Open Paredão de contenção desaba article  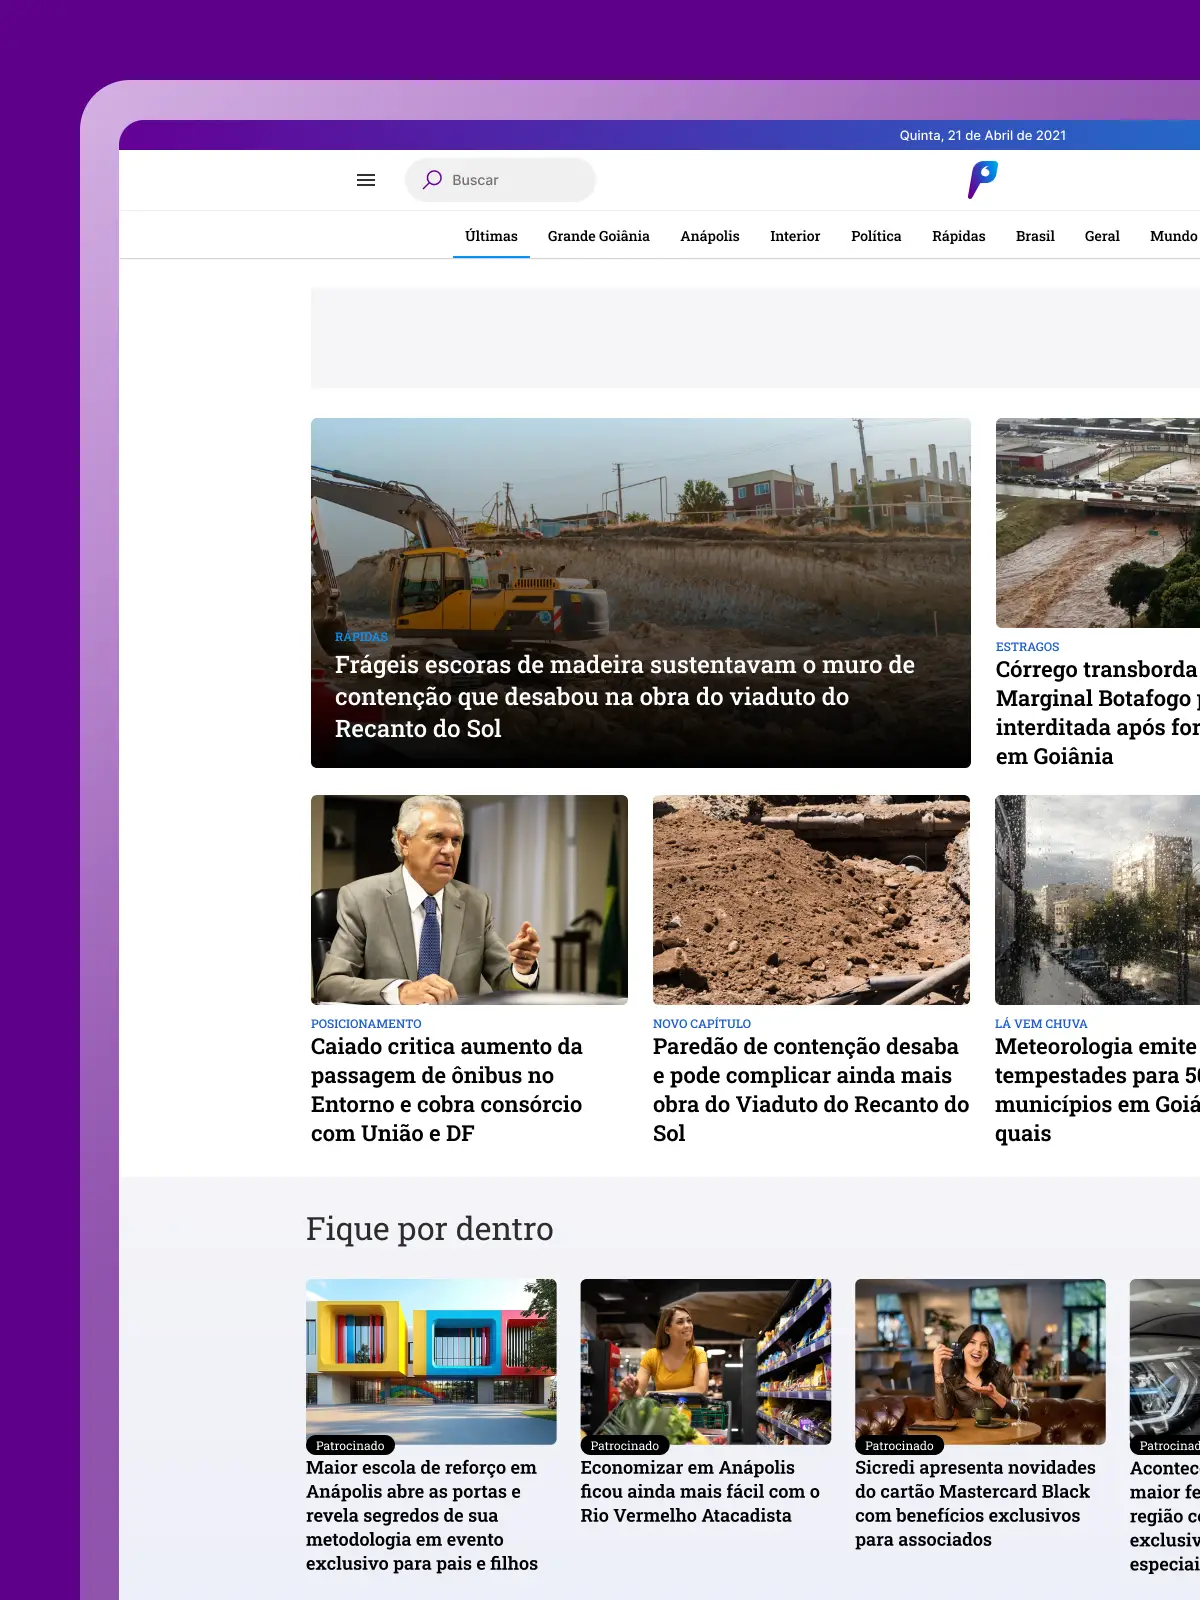click(811, 1090)
